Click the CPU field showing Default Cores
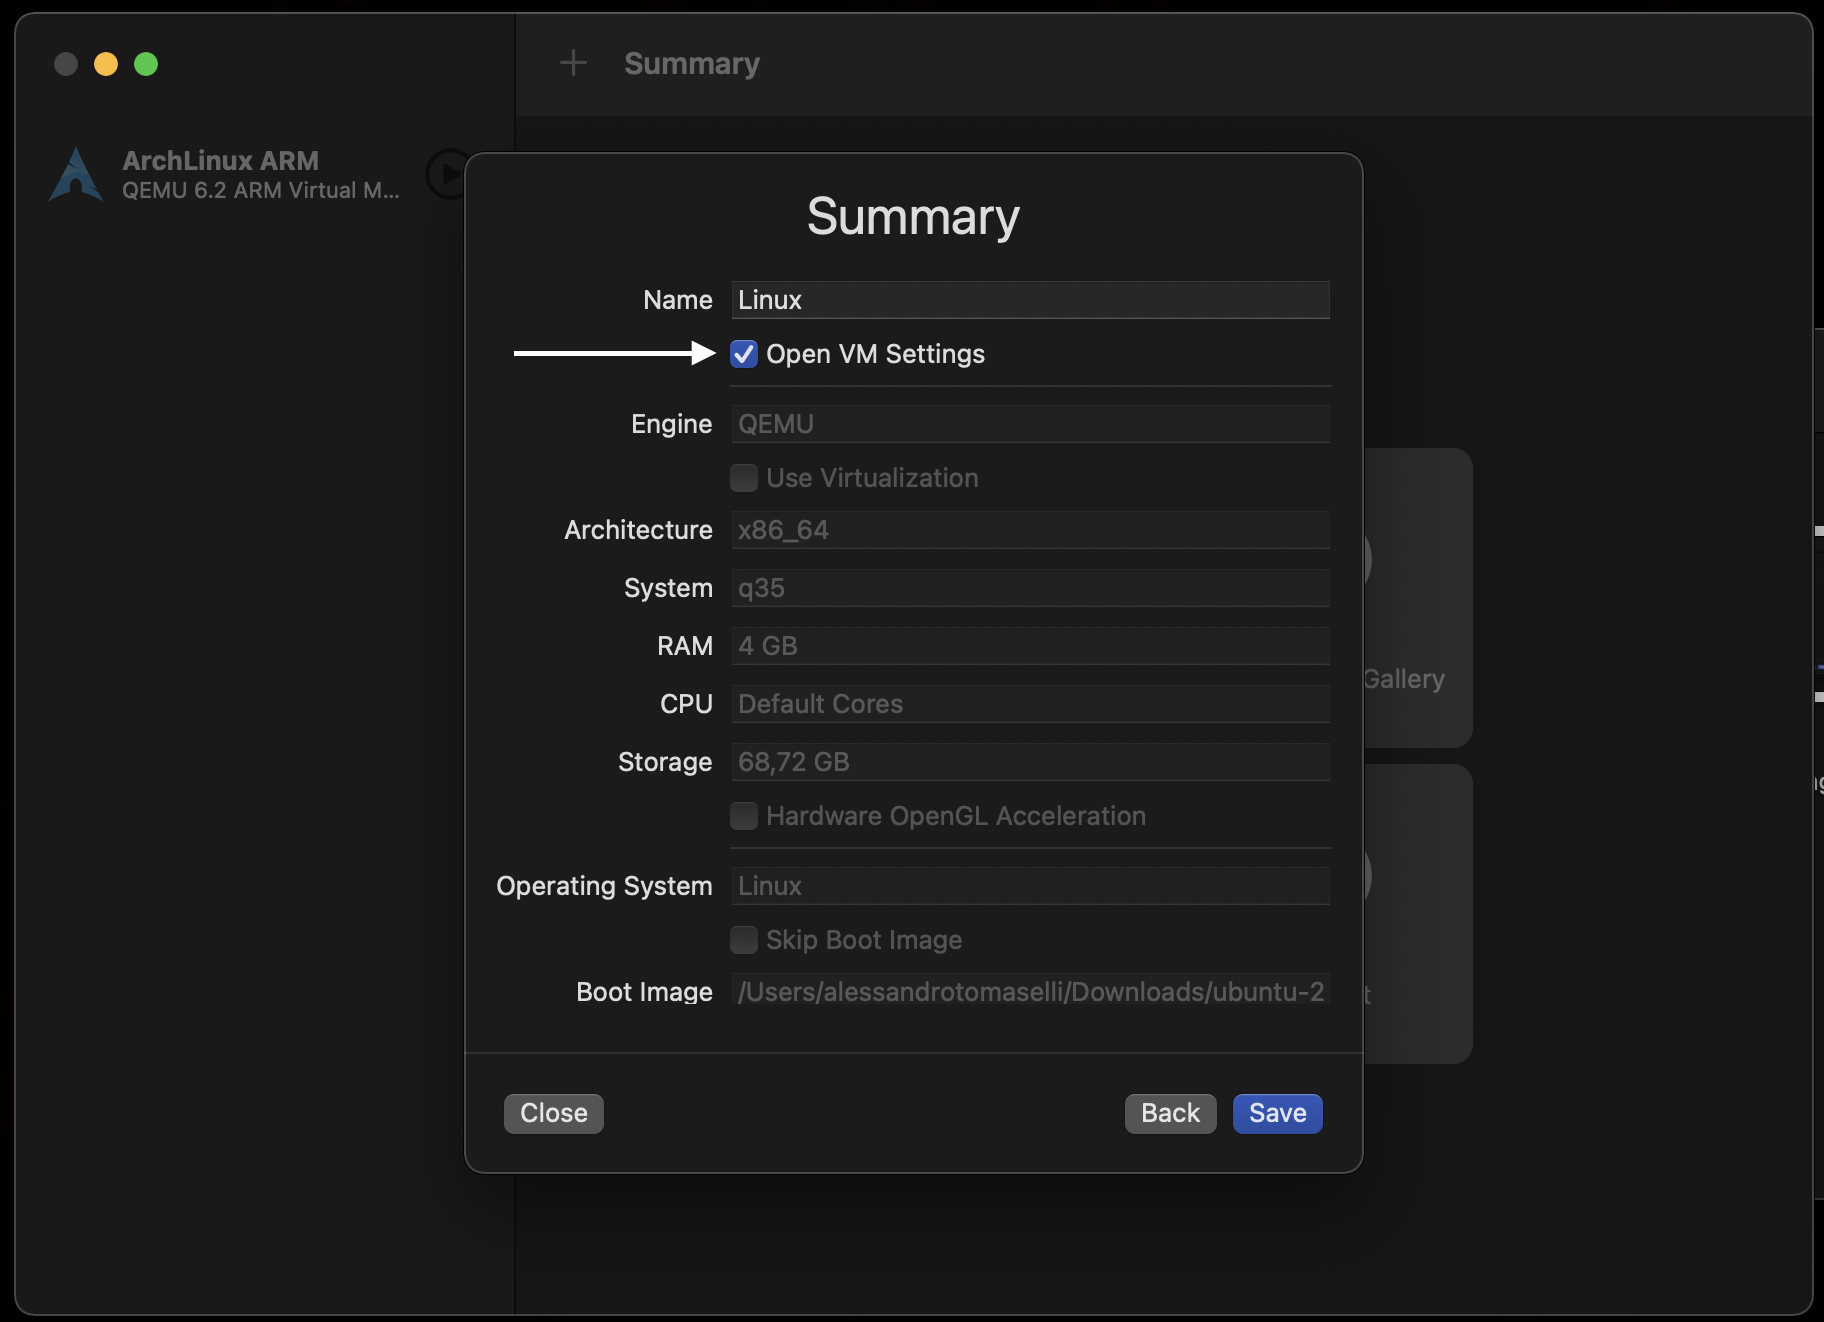The height and width of the screenshot is (1322, 1824). tap(1030, 704)
